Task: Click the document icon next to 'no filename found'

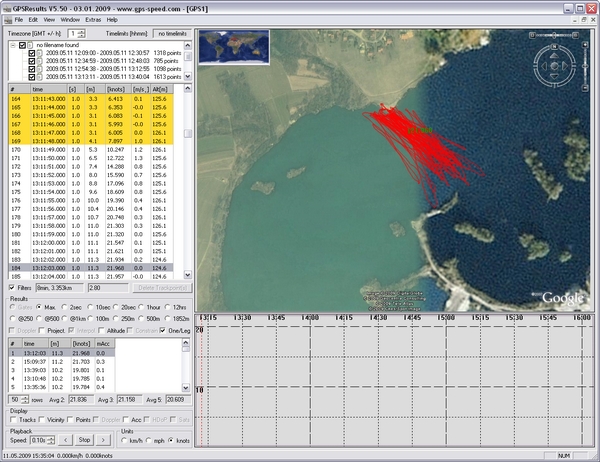Action: (x=30, y=45)
